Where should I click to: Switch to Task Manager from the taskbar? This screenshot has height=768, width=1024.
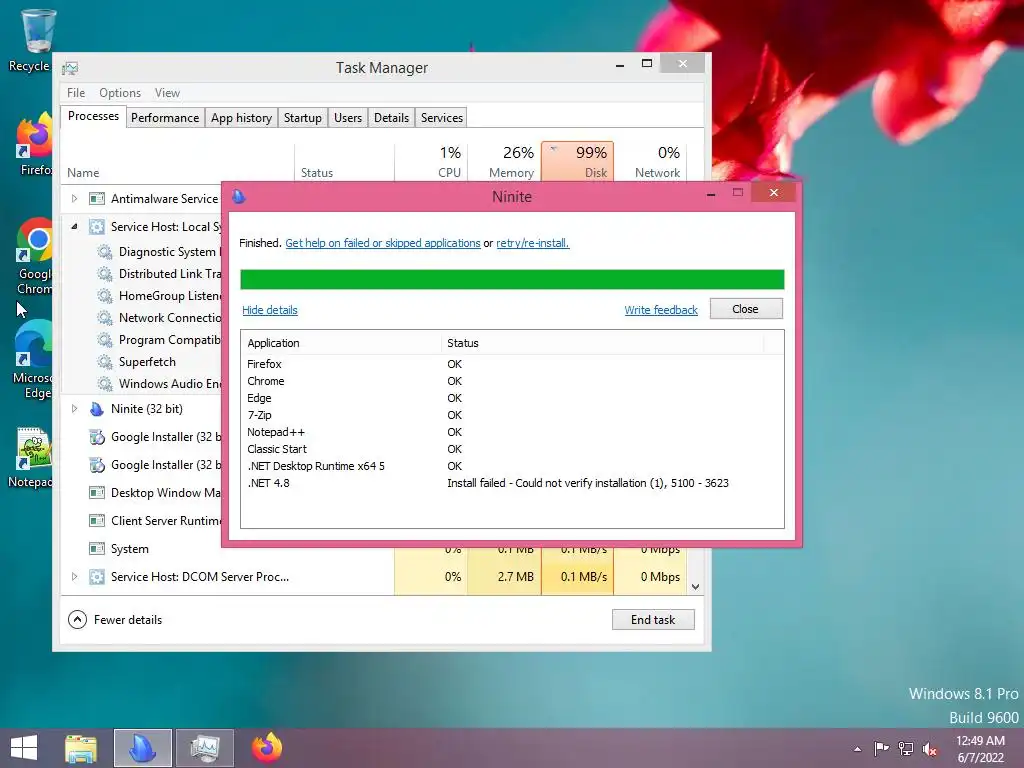[x=205, y=748]
